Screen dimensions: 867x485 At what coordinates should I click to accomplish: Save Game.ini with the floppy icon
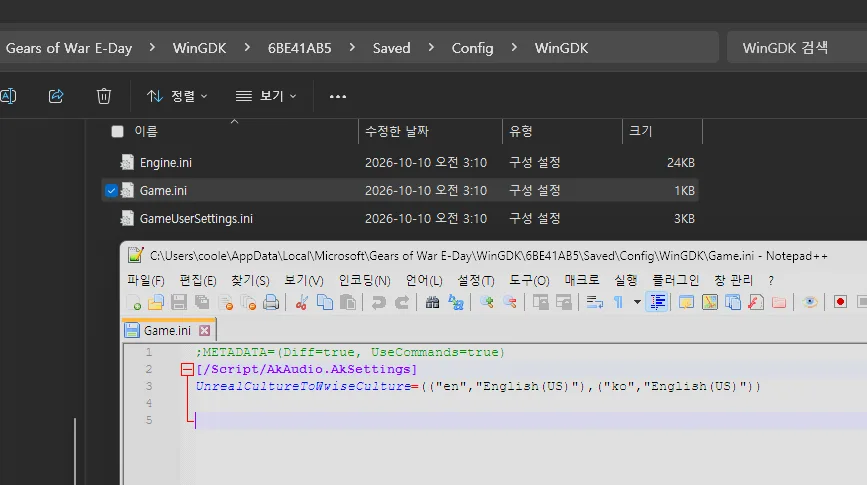click(x=179, y=303)
